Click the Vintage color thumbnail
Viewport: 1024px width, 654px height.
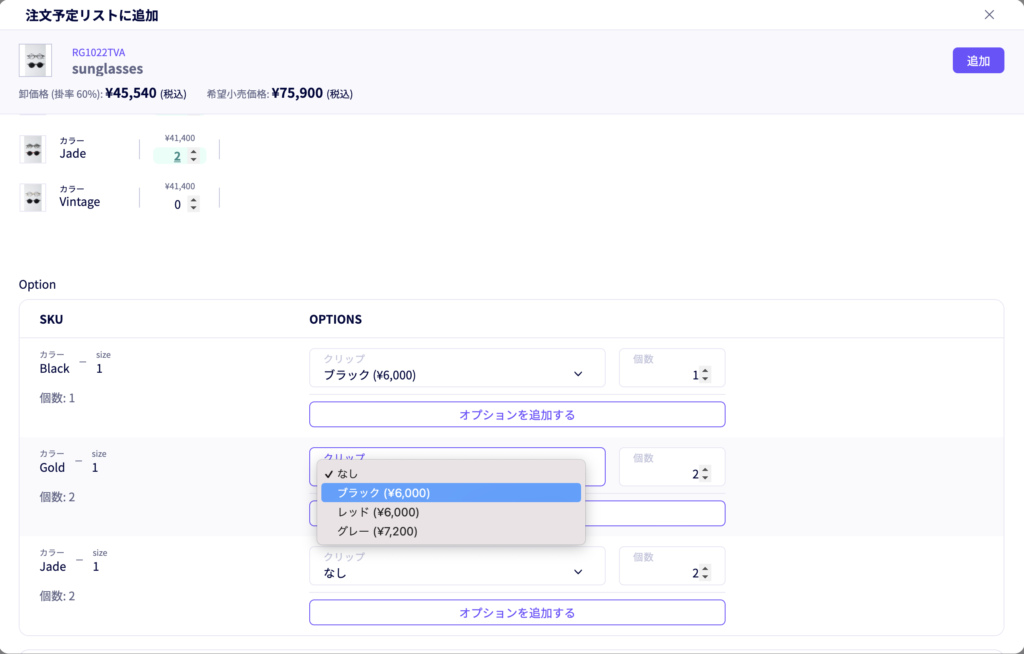coord(33,197)
